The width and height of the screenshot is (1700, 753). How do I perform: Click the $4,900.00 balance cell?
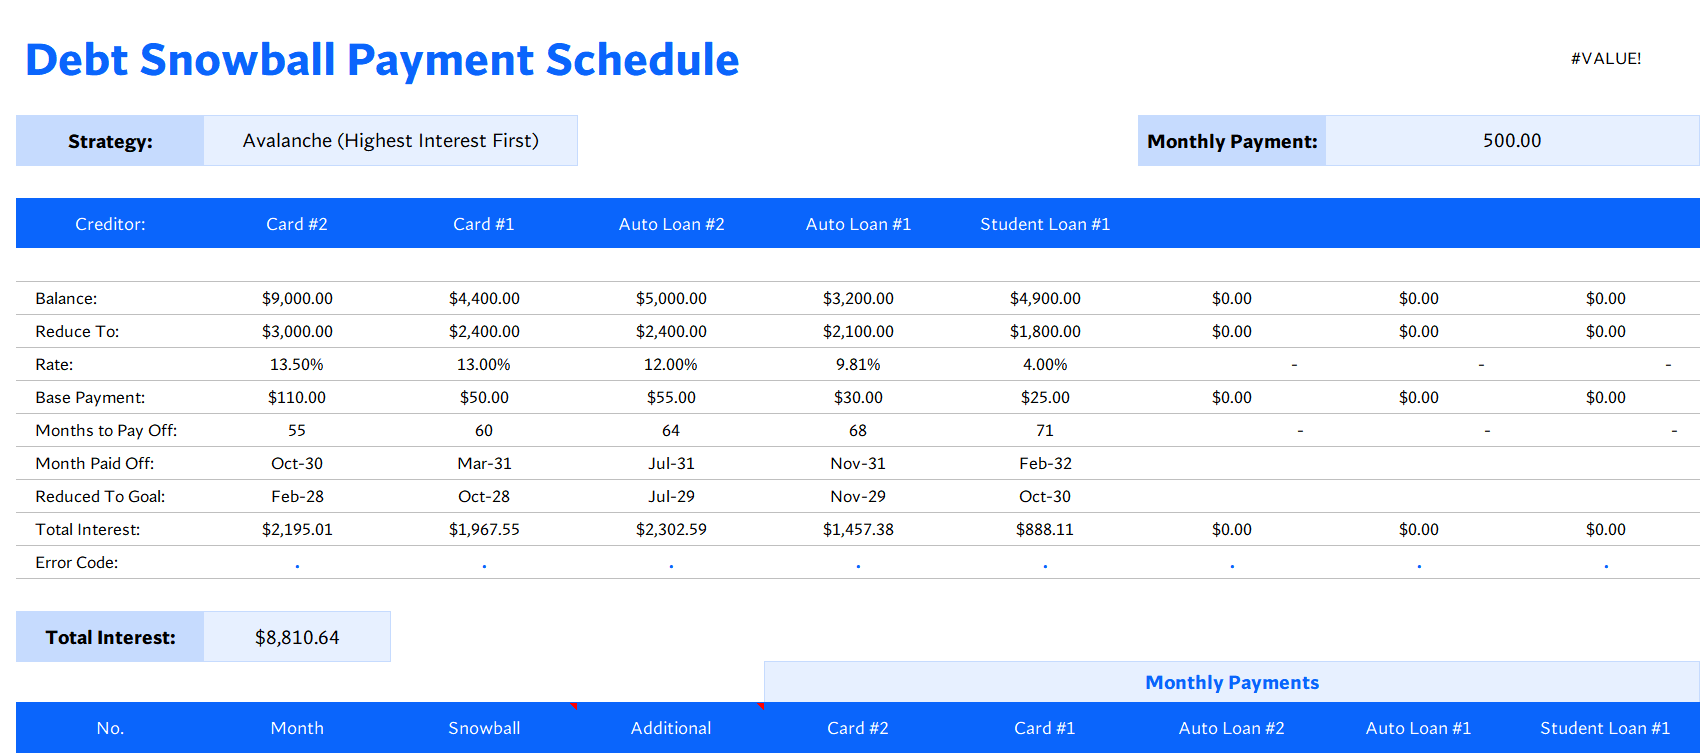(1045, 298)
